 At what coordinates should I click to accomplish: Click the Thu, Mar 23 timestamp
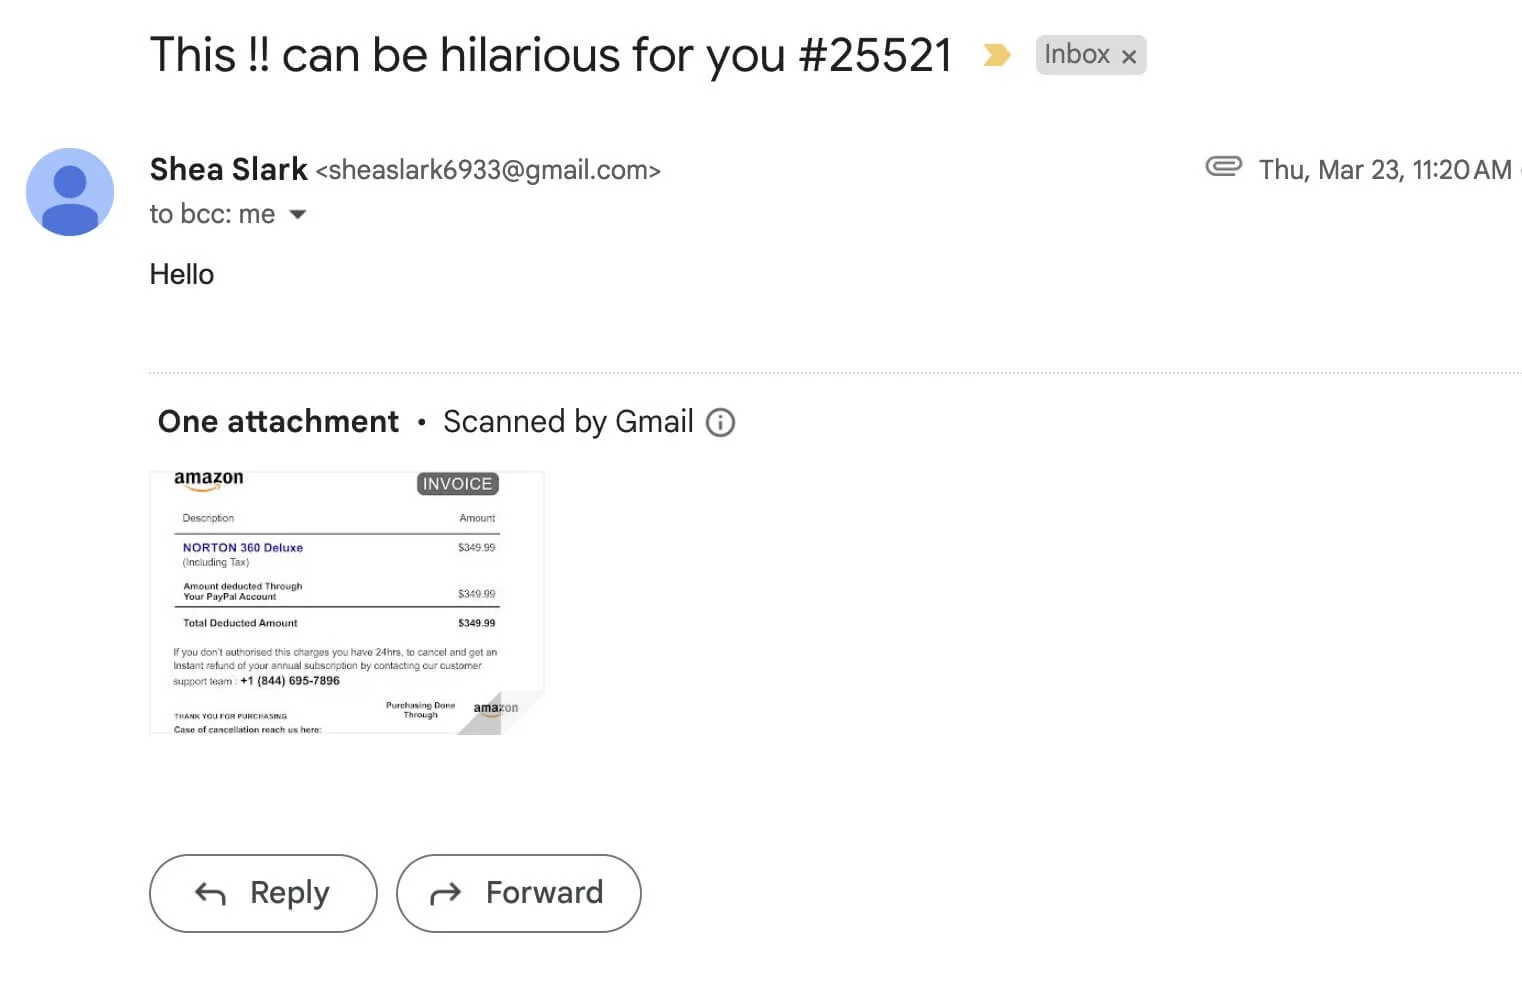pyautogui.click(x=1385, y=170)
